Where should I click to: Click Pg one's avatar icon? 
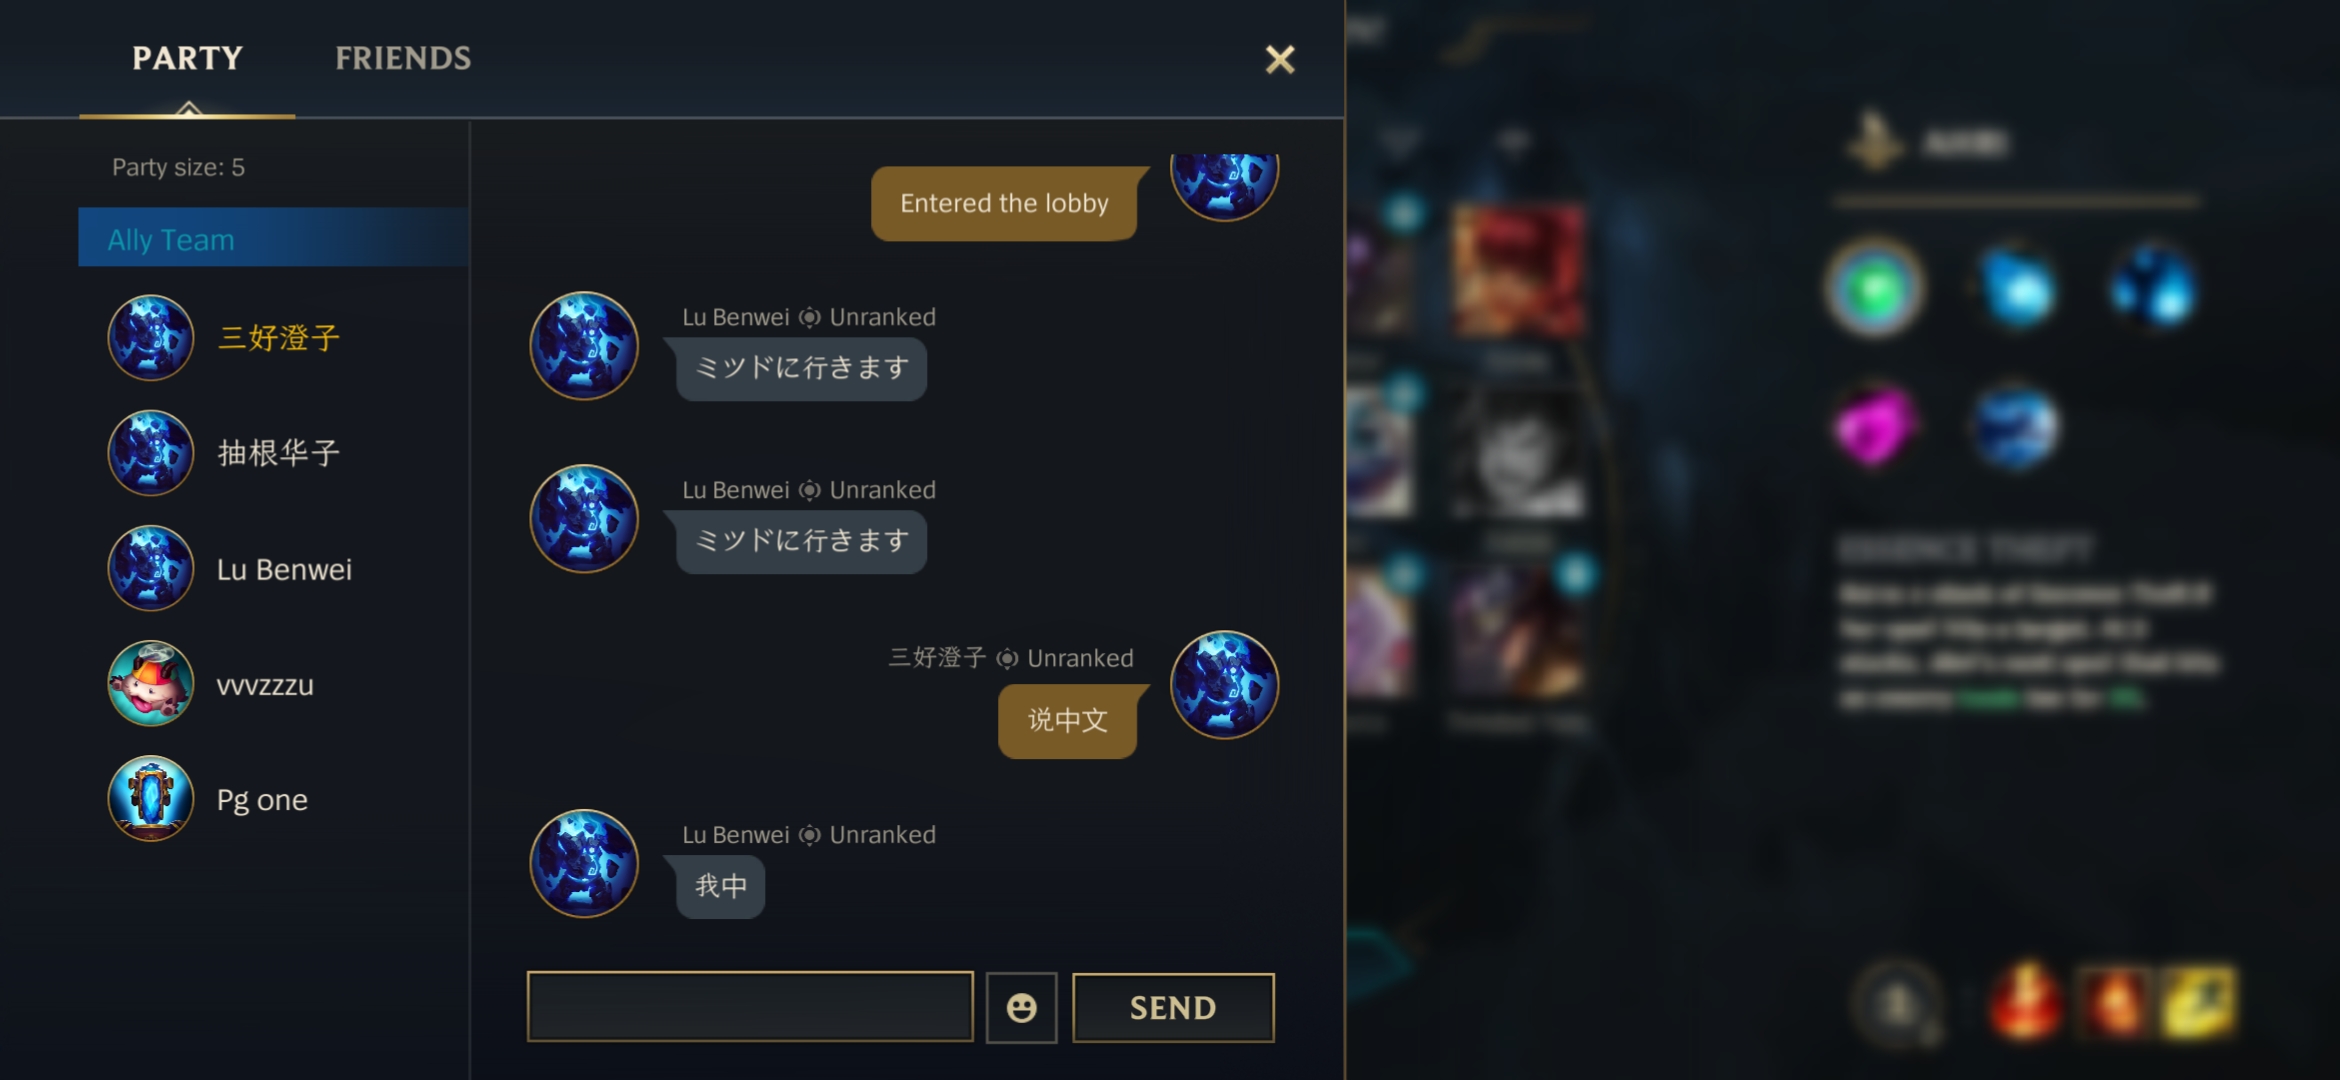151,799
